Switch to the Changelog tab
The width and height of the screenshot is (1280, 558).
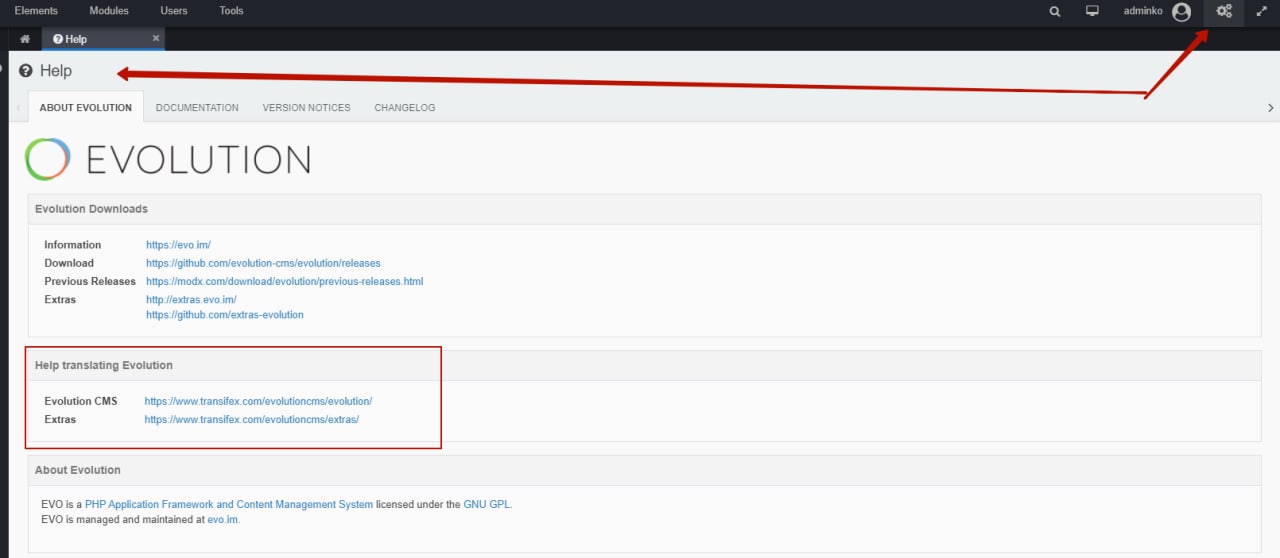click(x=405, y=107)
